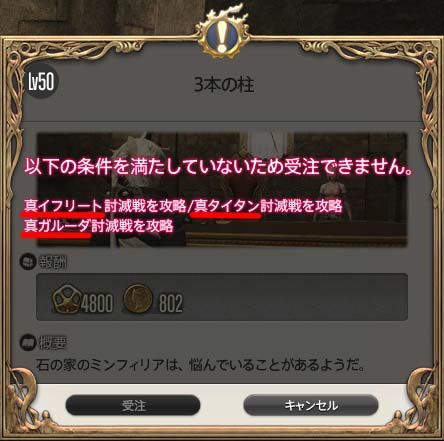Click the 真イフリート underlined requirement text
This screenshot has height=441, width=444.
63,206
